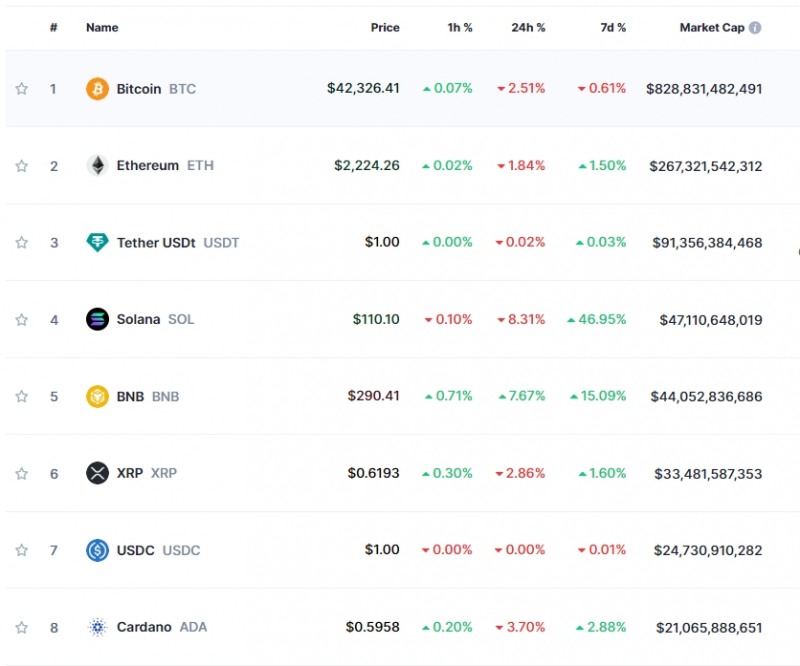Click the Bitcoin coin logo icon
This screenshot has width=800, height=666.
coord(97,89)
